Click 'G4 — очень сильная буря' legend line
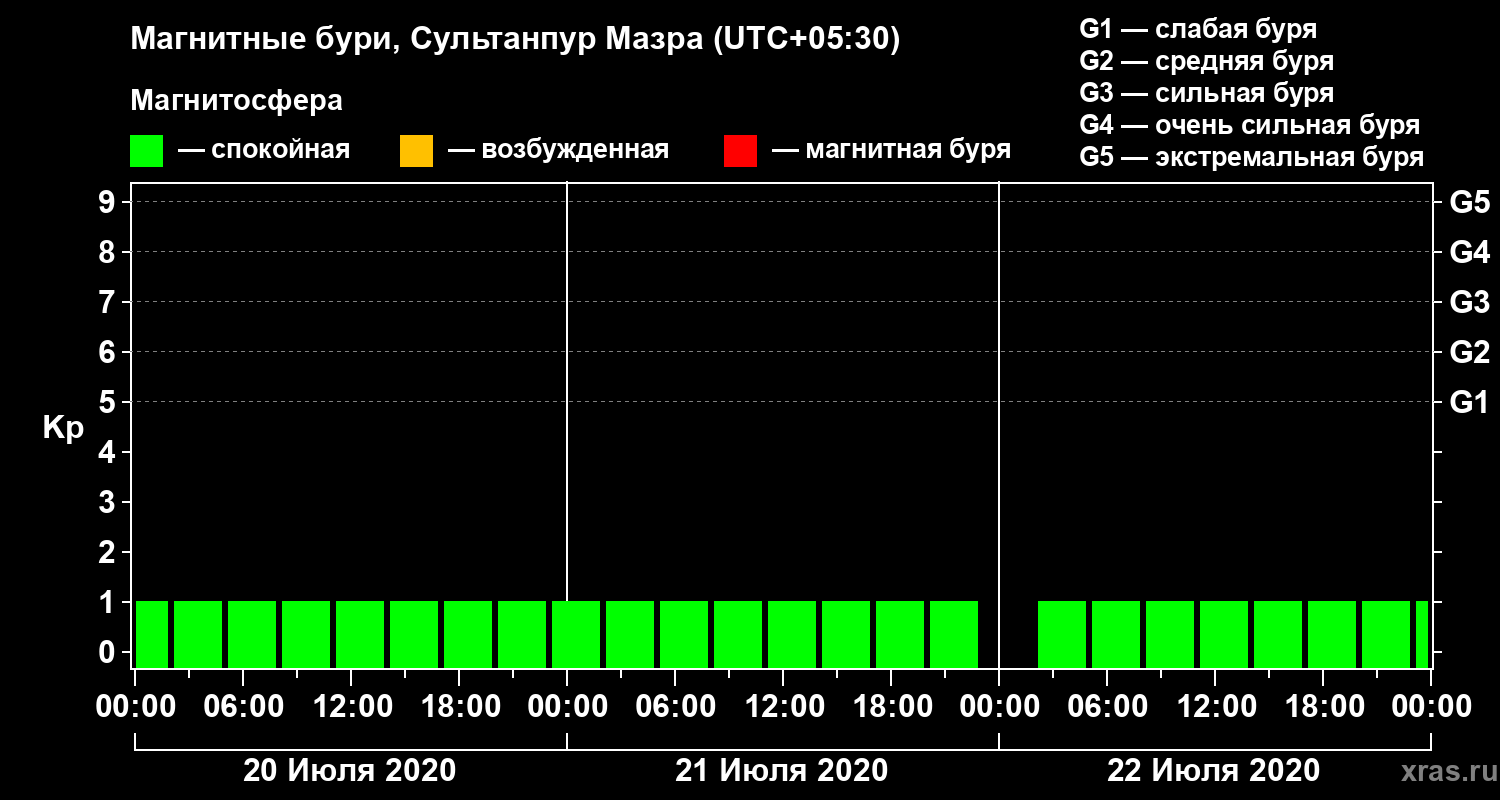 tap(1250, 125)
